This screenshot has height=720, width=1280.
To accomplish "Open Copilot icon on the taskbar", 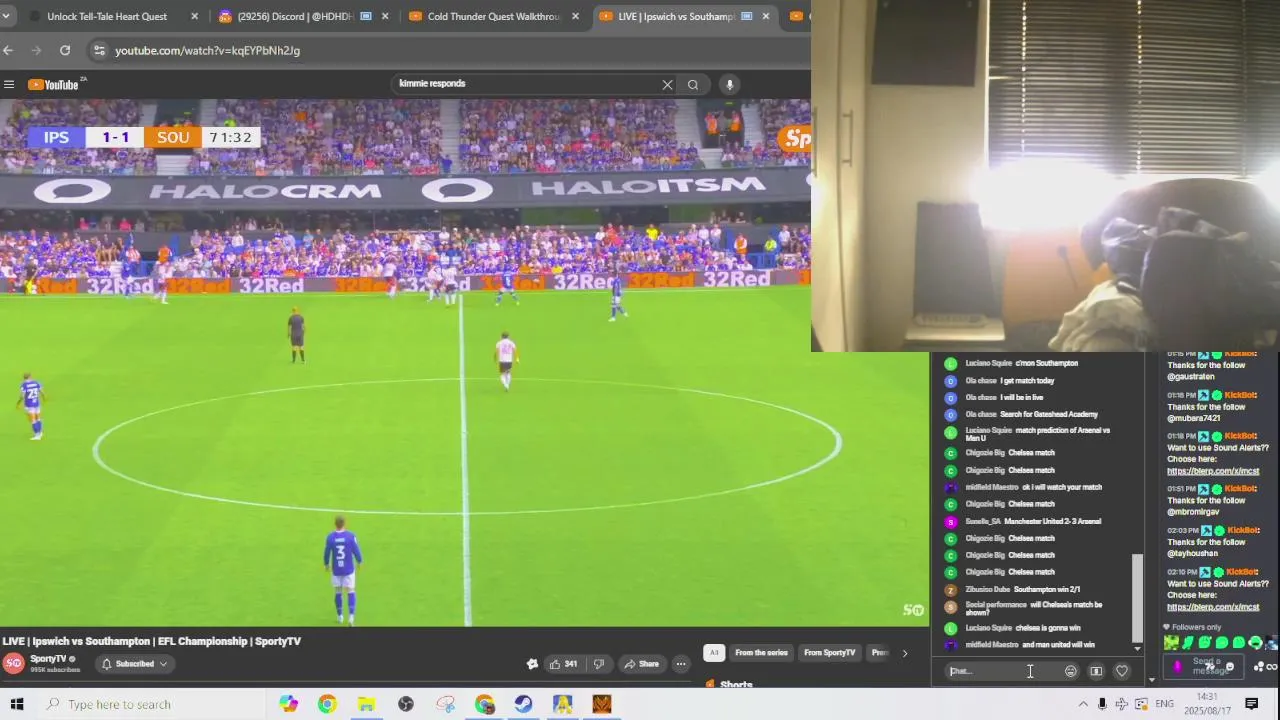I will 289,704.
